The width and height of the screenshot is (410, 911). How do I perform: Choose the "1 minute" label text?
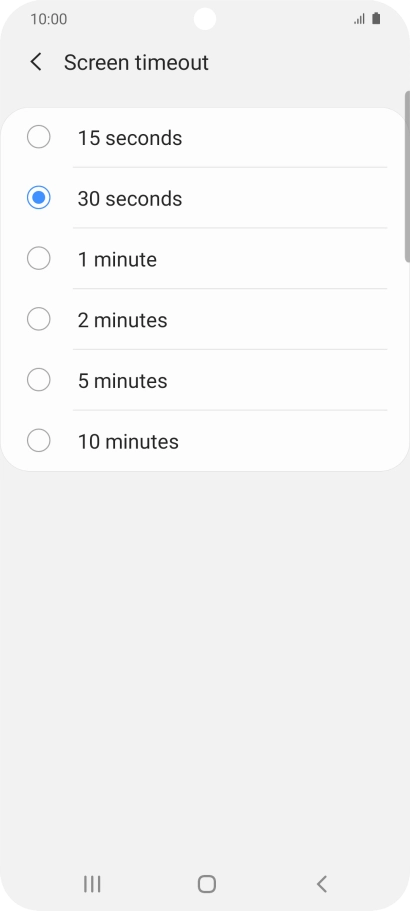117,259
